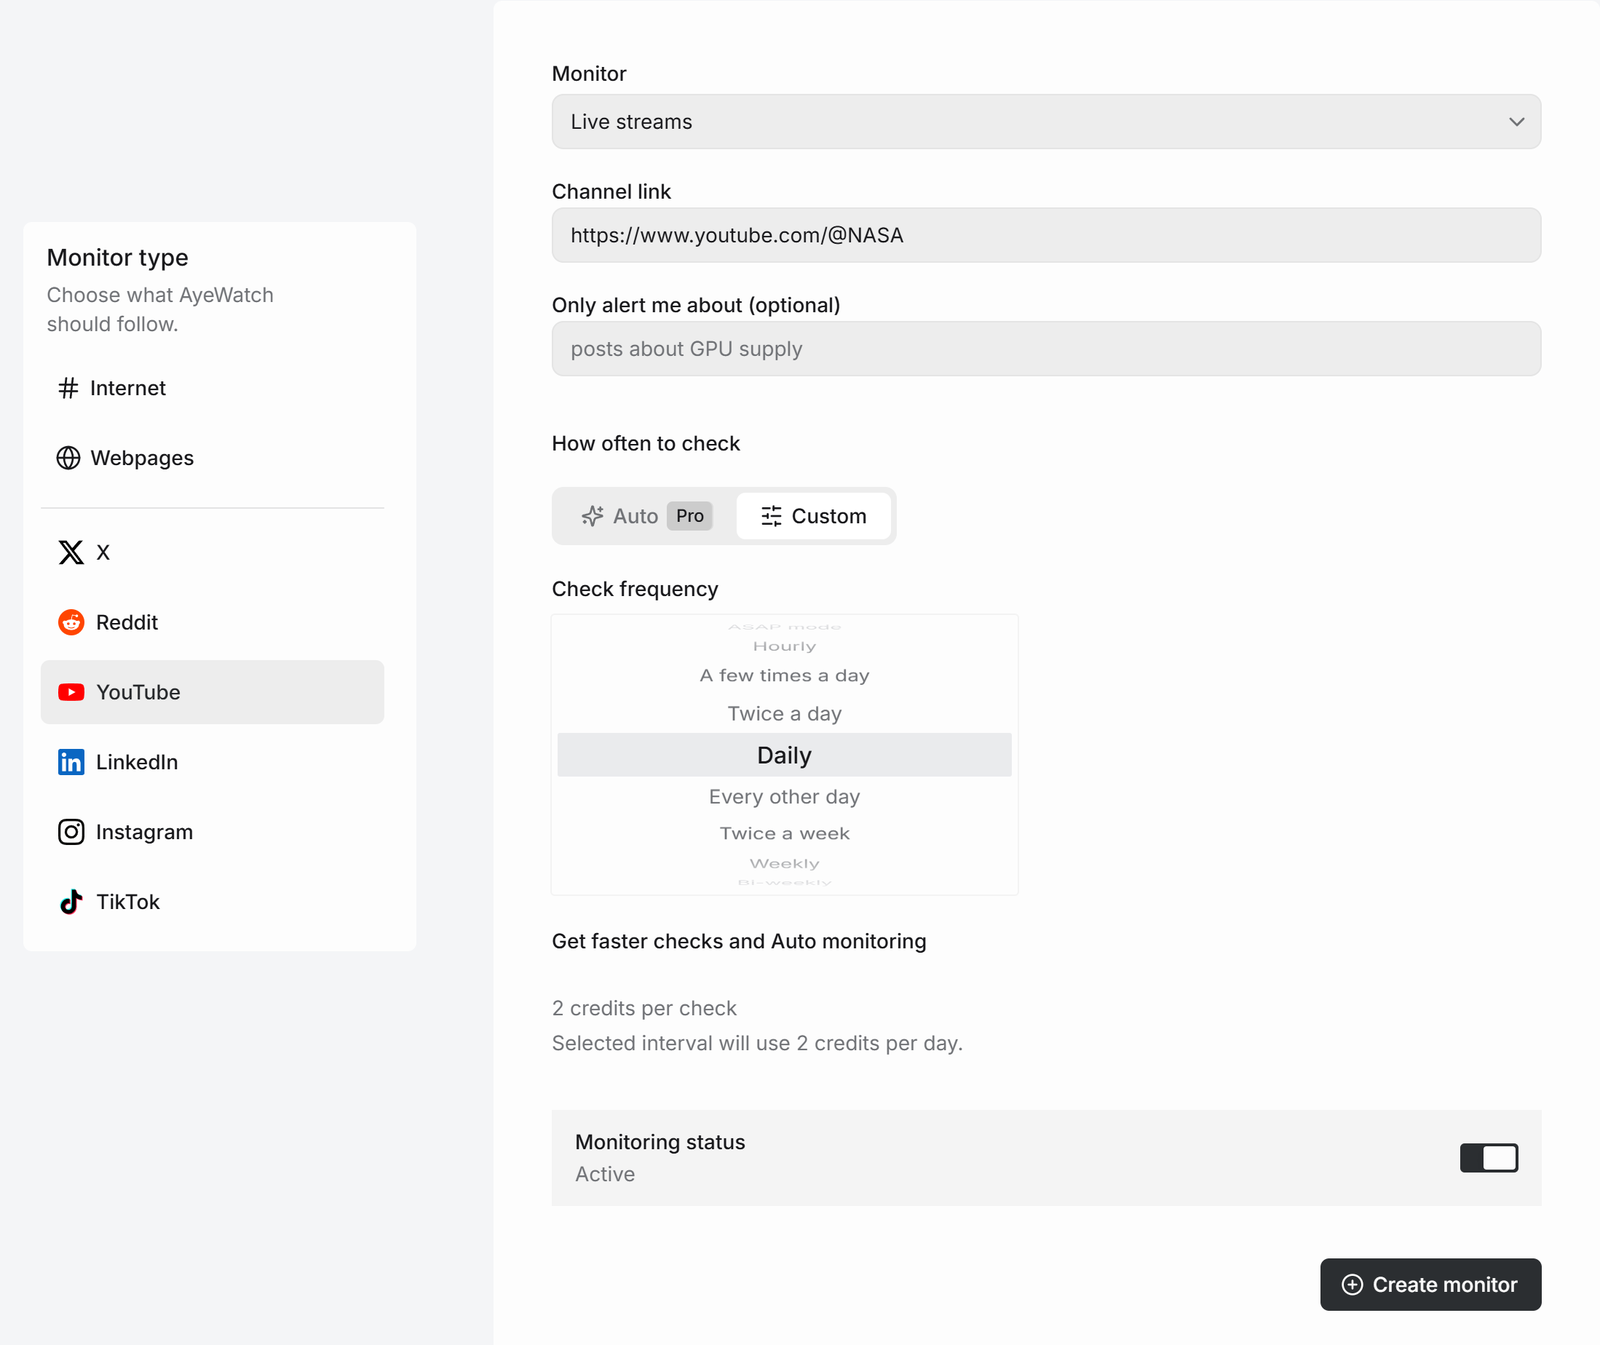This screenshot has height=1345, width=1600.
Task: Click the hash icon beside Internet
Action: coord(68,388)
